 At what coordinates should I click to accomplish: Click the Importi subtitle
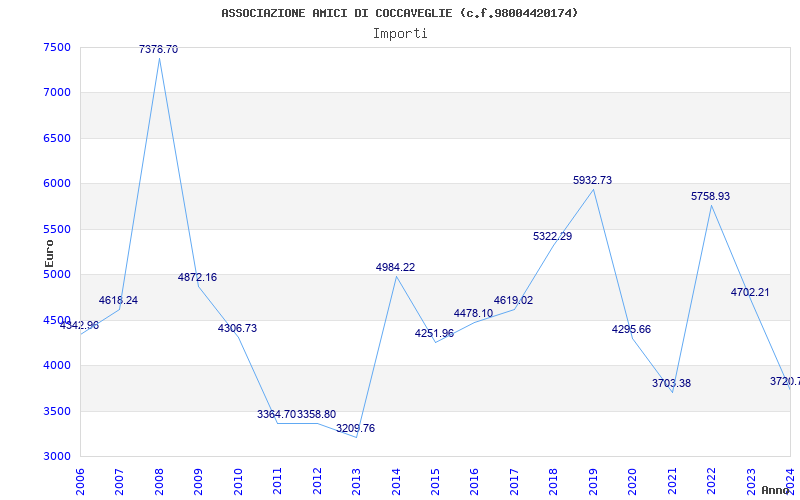click(x=400, y=34)
